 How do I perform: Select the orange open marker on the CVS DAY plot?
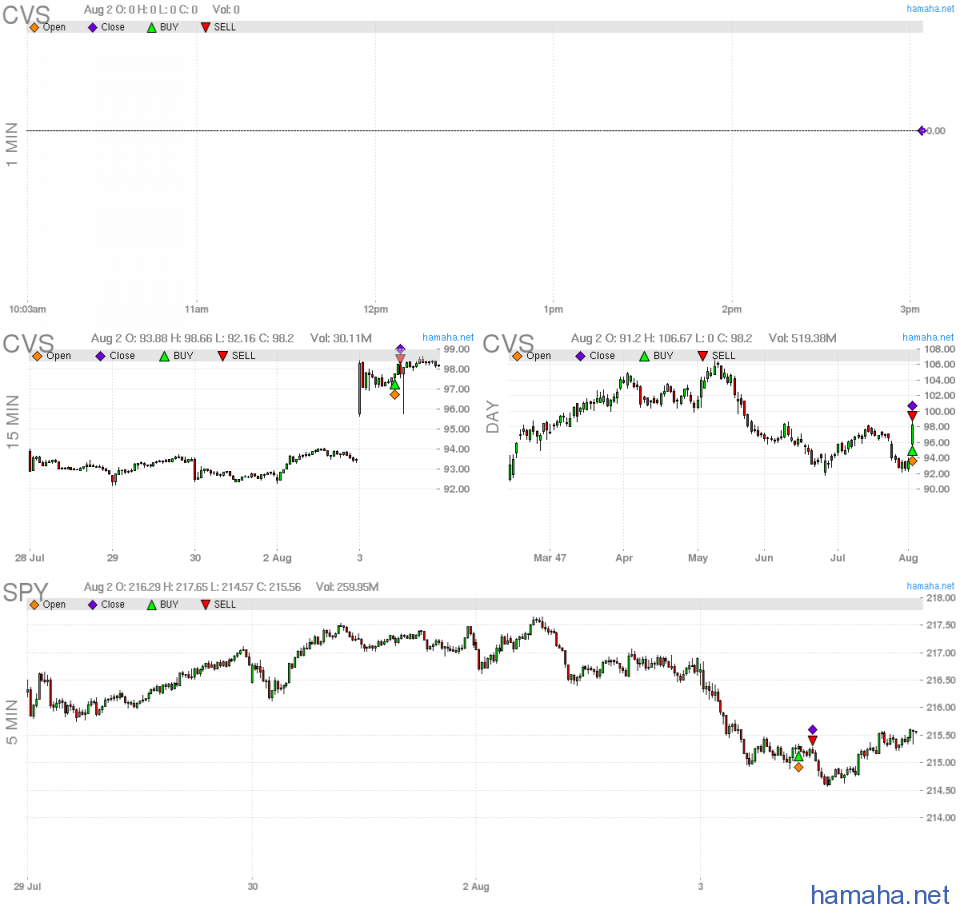coord(912,461)
